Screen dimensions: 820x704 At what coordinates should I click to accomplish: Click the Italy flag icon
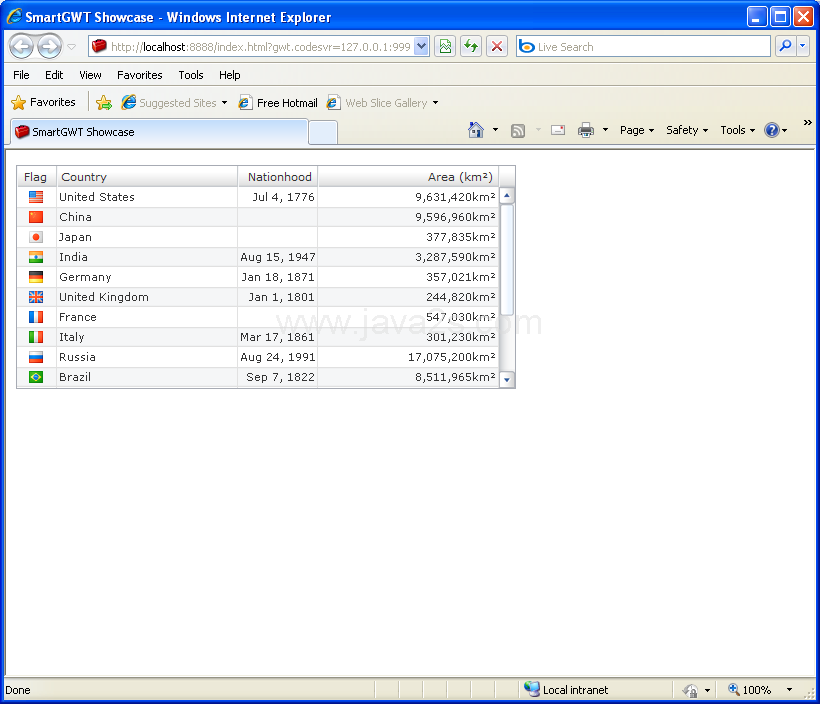coord(36,337)
